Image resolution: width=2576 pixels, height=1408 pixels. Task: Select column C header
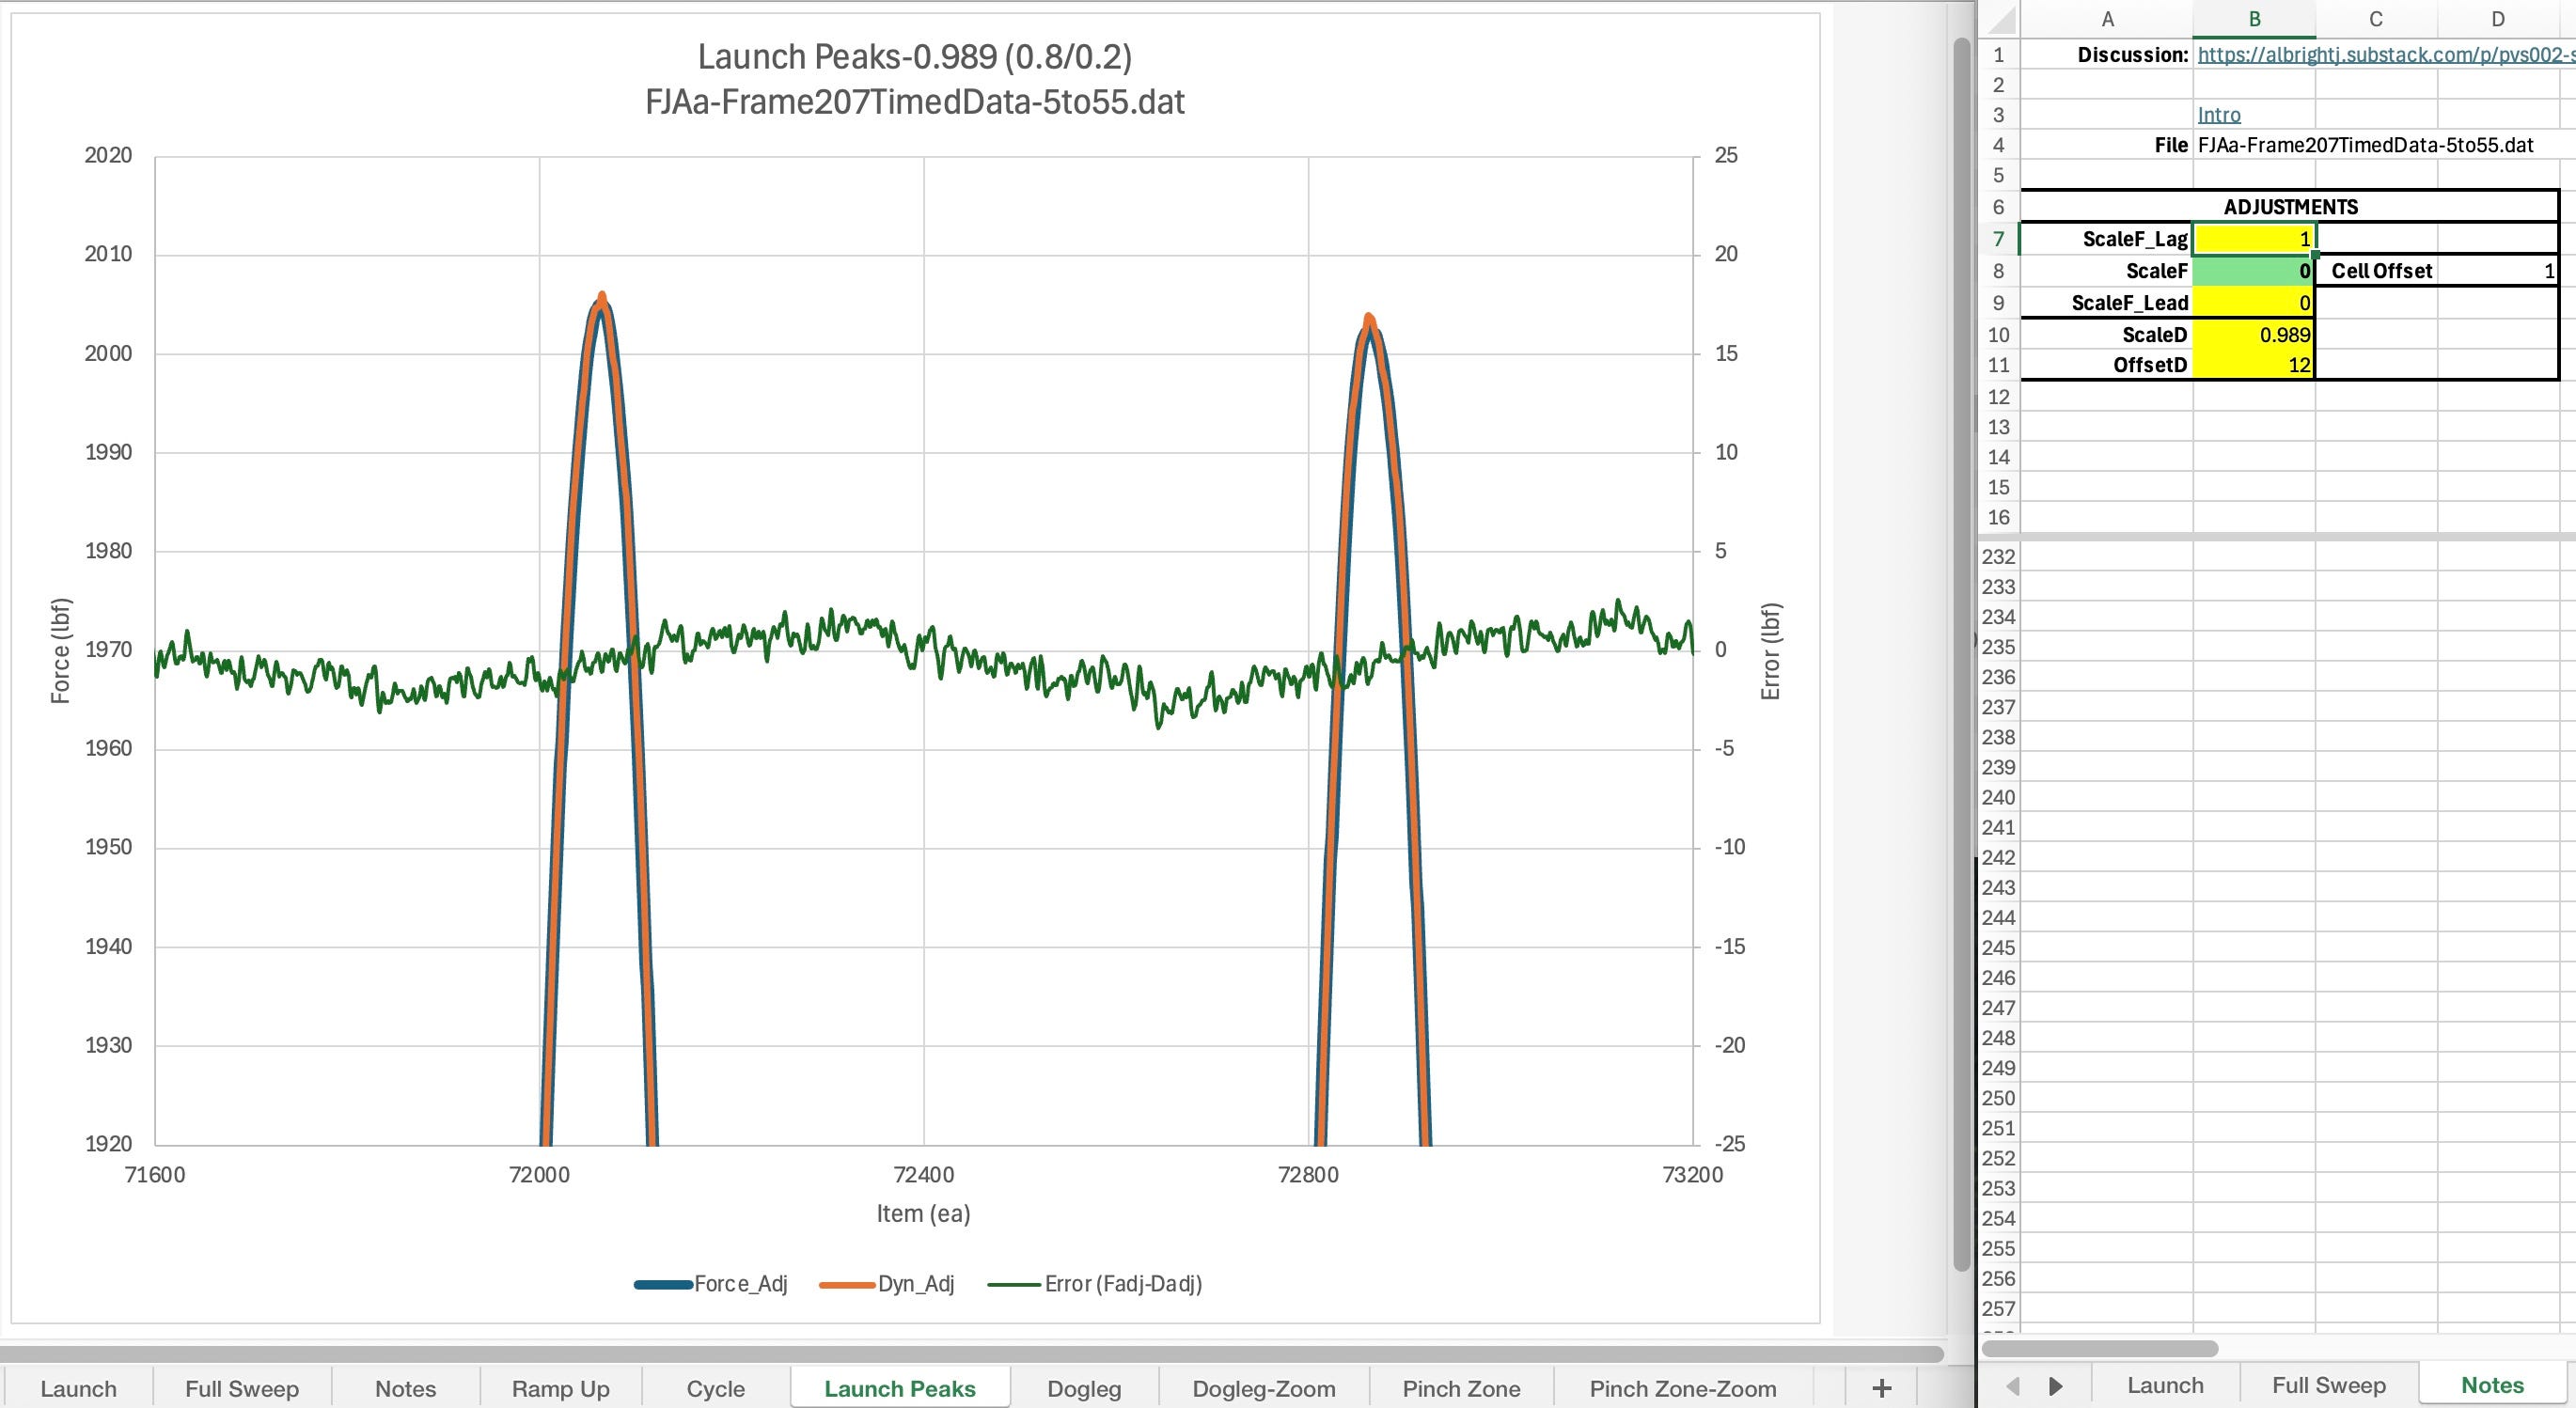[2375, 19]
